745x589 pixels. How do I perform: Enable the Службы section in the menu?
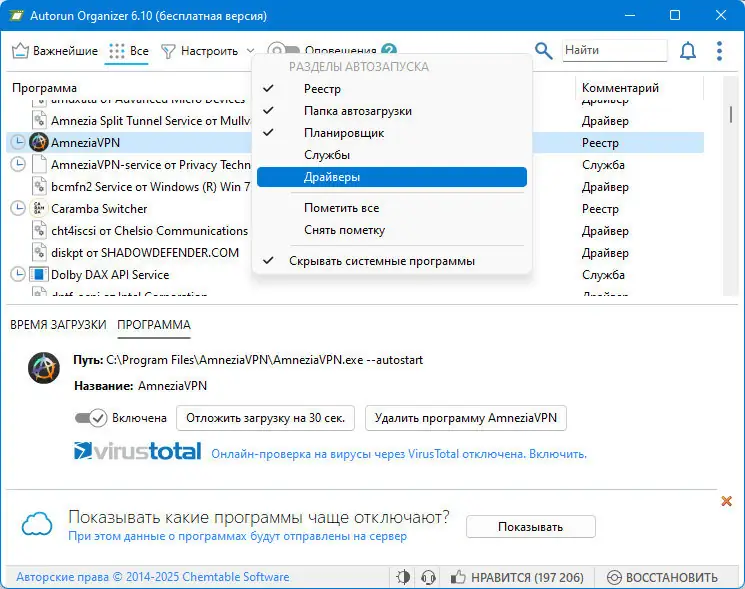(x=392, y=155)
